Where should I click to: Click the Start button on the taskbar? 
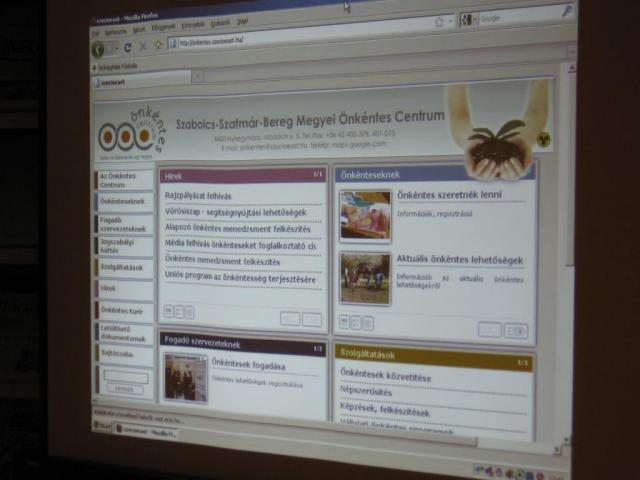pyautogui.click(x=102, y=426)
